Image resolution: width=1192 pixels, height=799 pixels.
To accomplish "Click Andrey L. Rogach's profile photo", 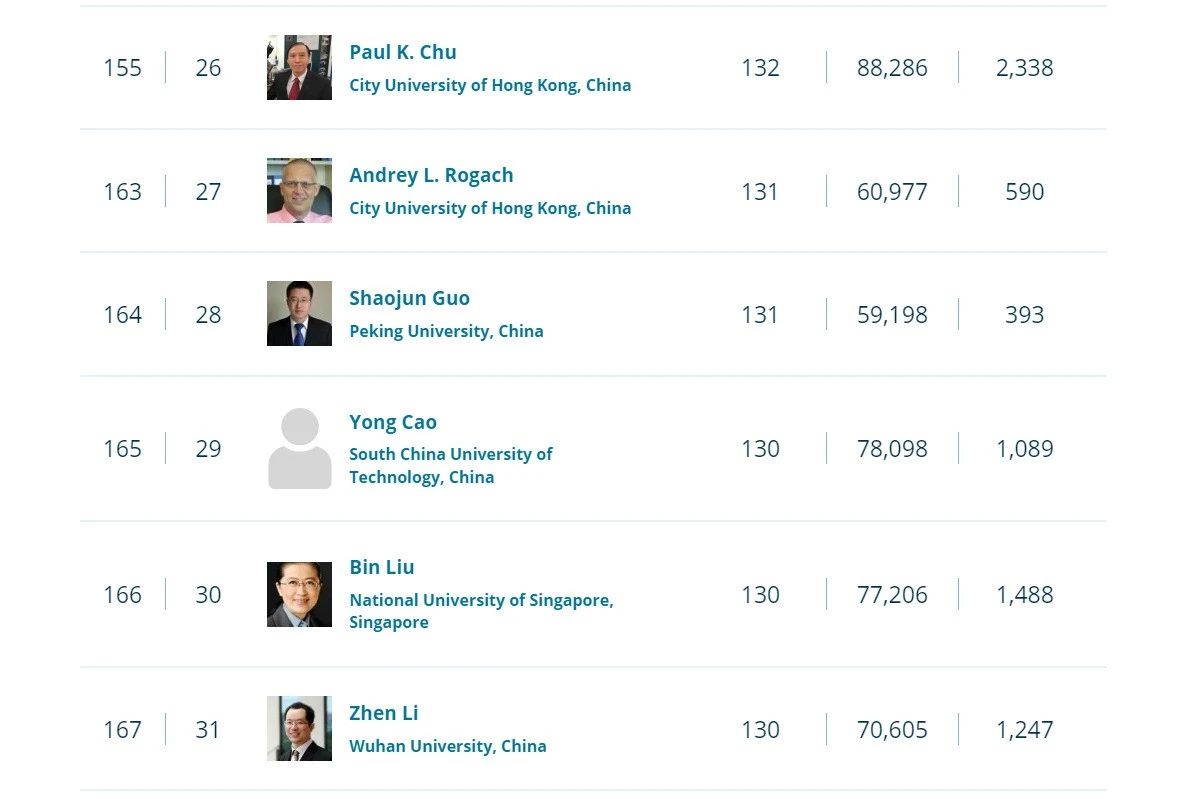I will coord(299,190).
